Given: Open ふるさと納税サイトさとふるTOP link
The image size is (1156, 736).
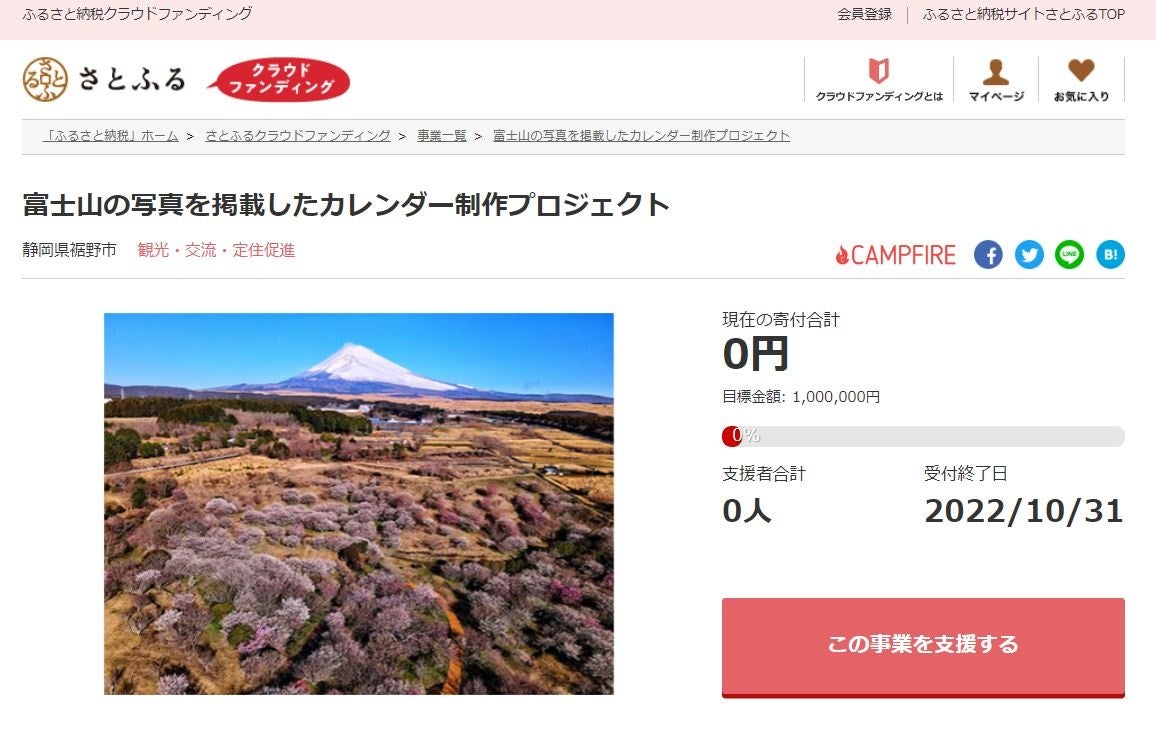Looking at the screenshot, I should click(x=1023, y=14).
